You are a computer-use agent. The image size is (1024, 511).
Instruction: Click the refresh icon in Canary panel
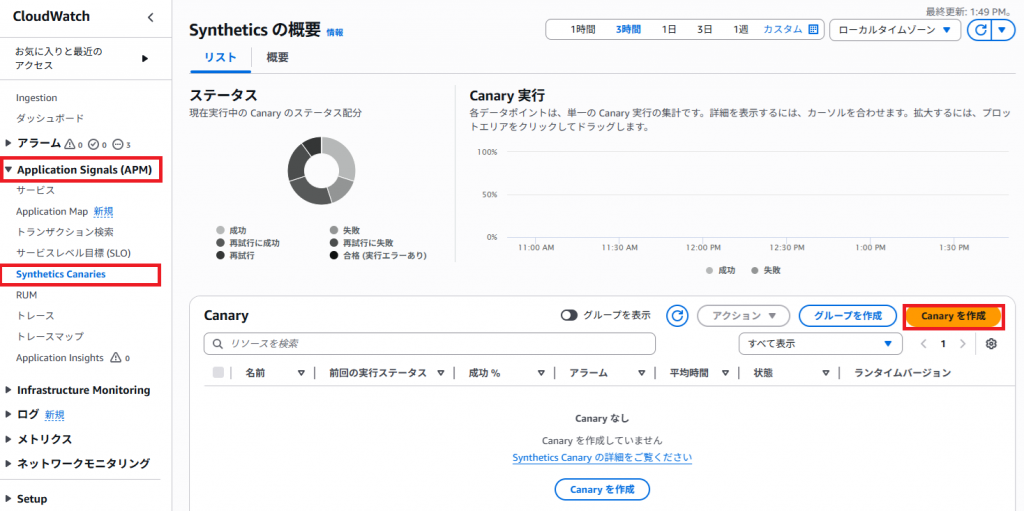pyautogui.click(x=677, y=316)
